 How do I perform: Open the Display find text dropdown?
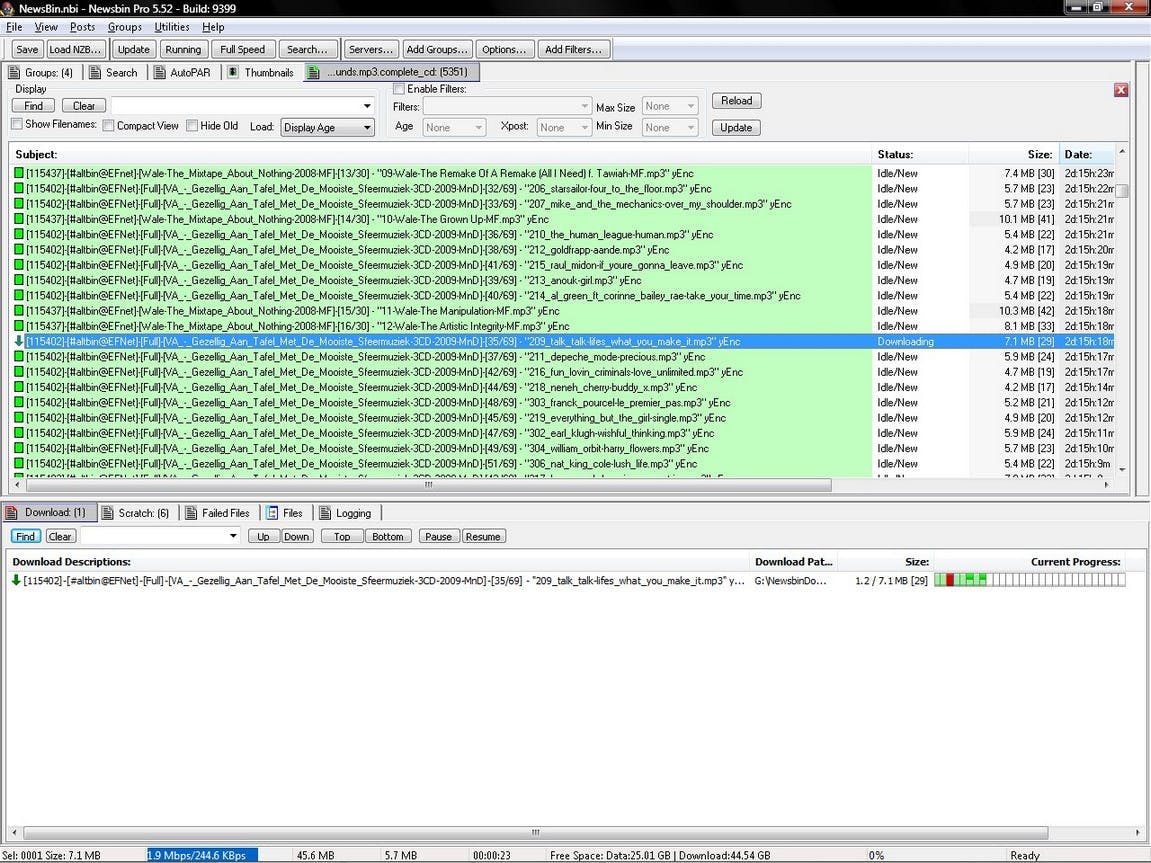[x=367, y=106]
